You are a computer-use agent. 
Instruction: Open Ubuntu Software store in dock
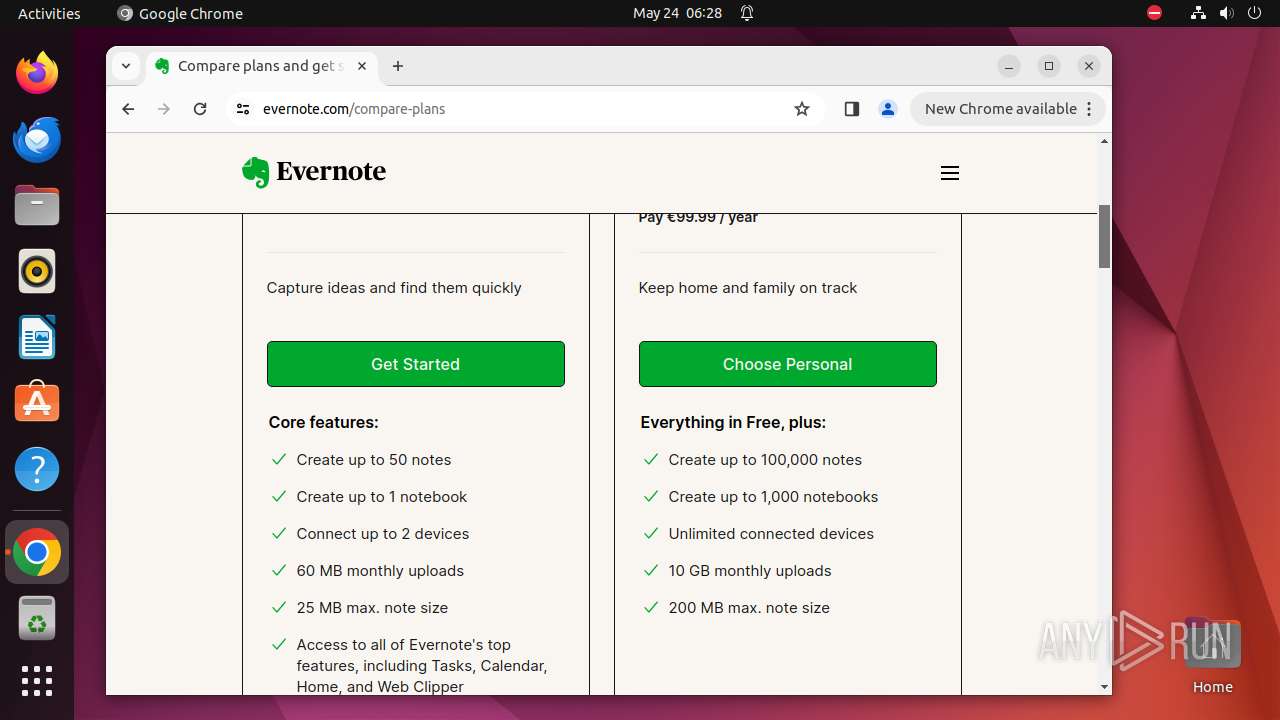click(x=37, y=403)
